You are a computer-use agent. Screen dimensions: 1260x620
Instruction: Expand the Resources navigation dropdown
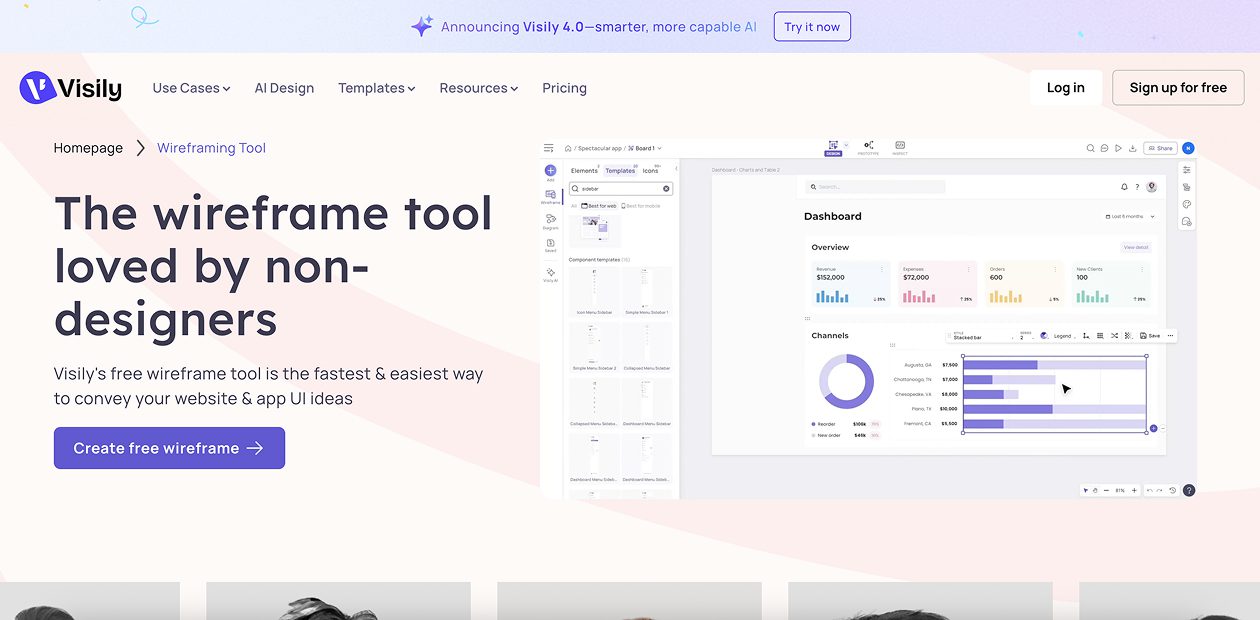(479, 88)
